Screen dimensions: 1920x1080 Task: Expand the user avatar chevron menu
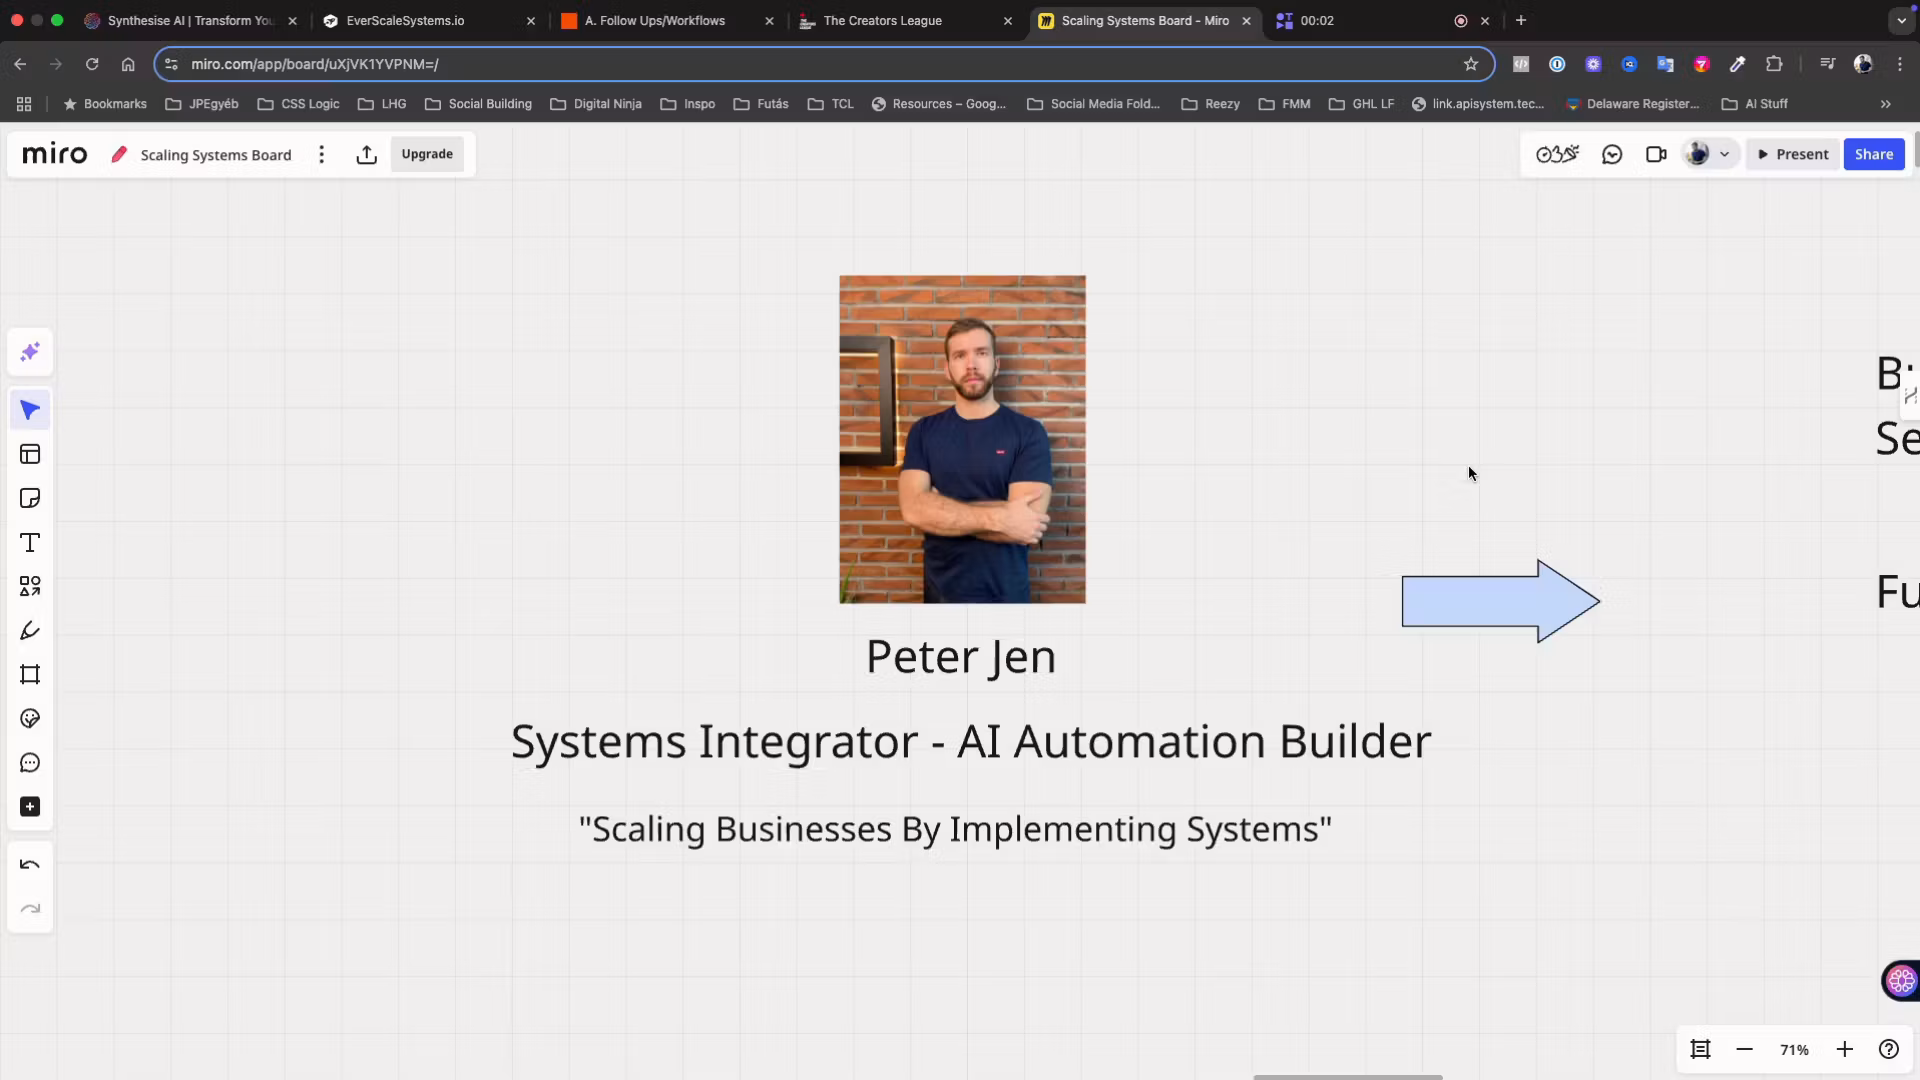click(x=1724, y=153)
